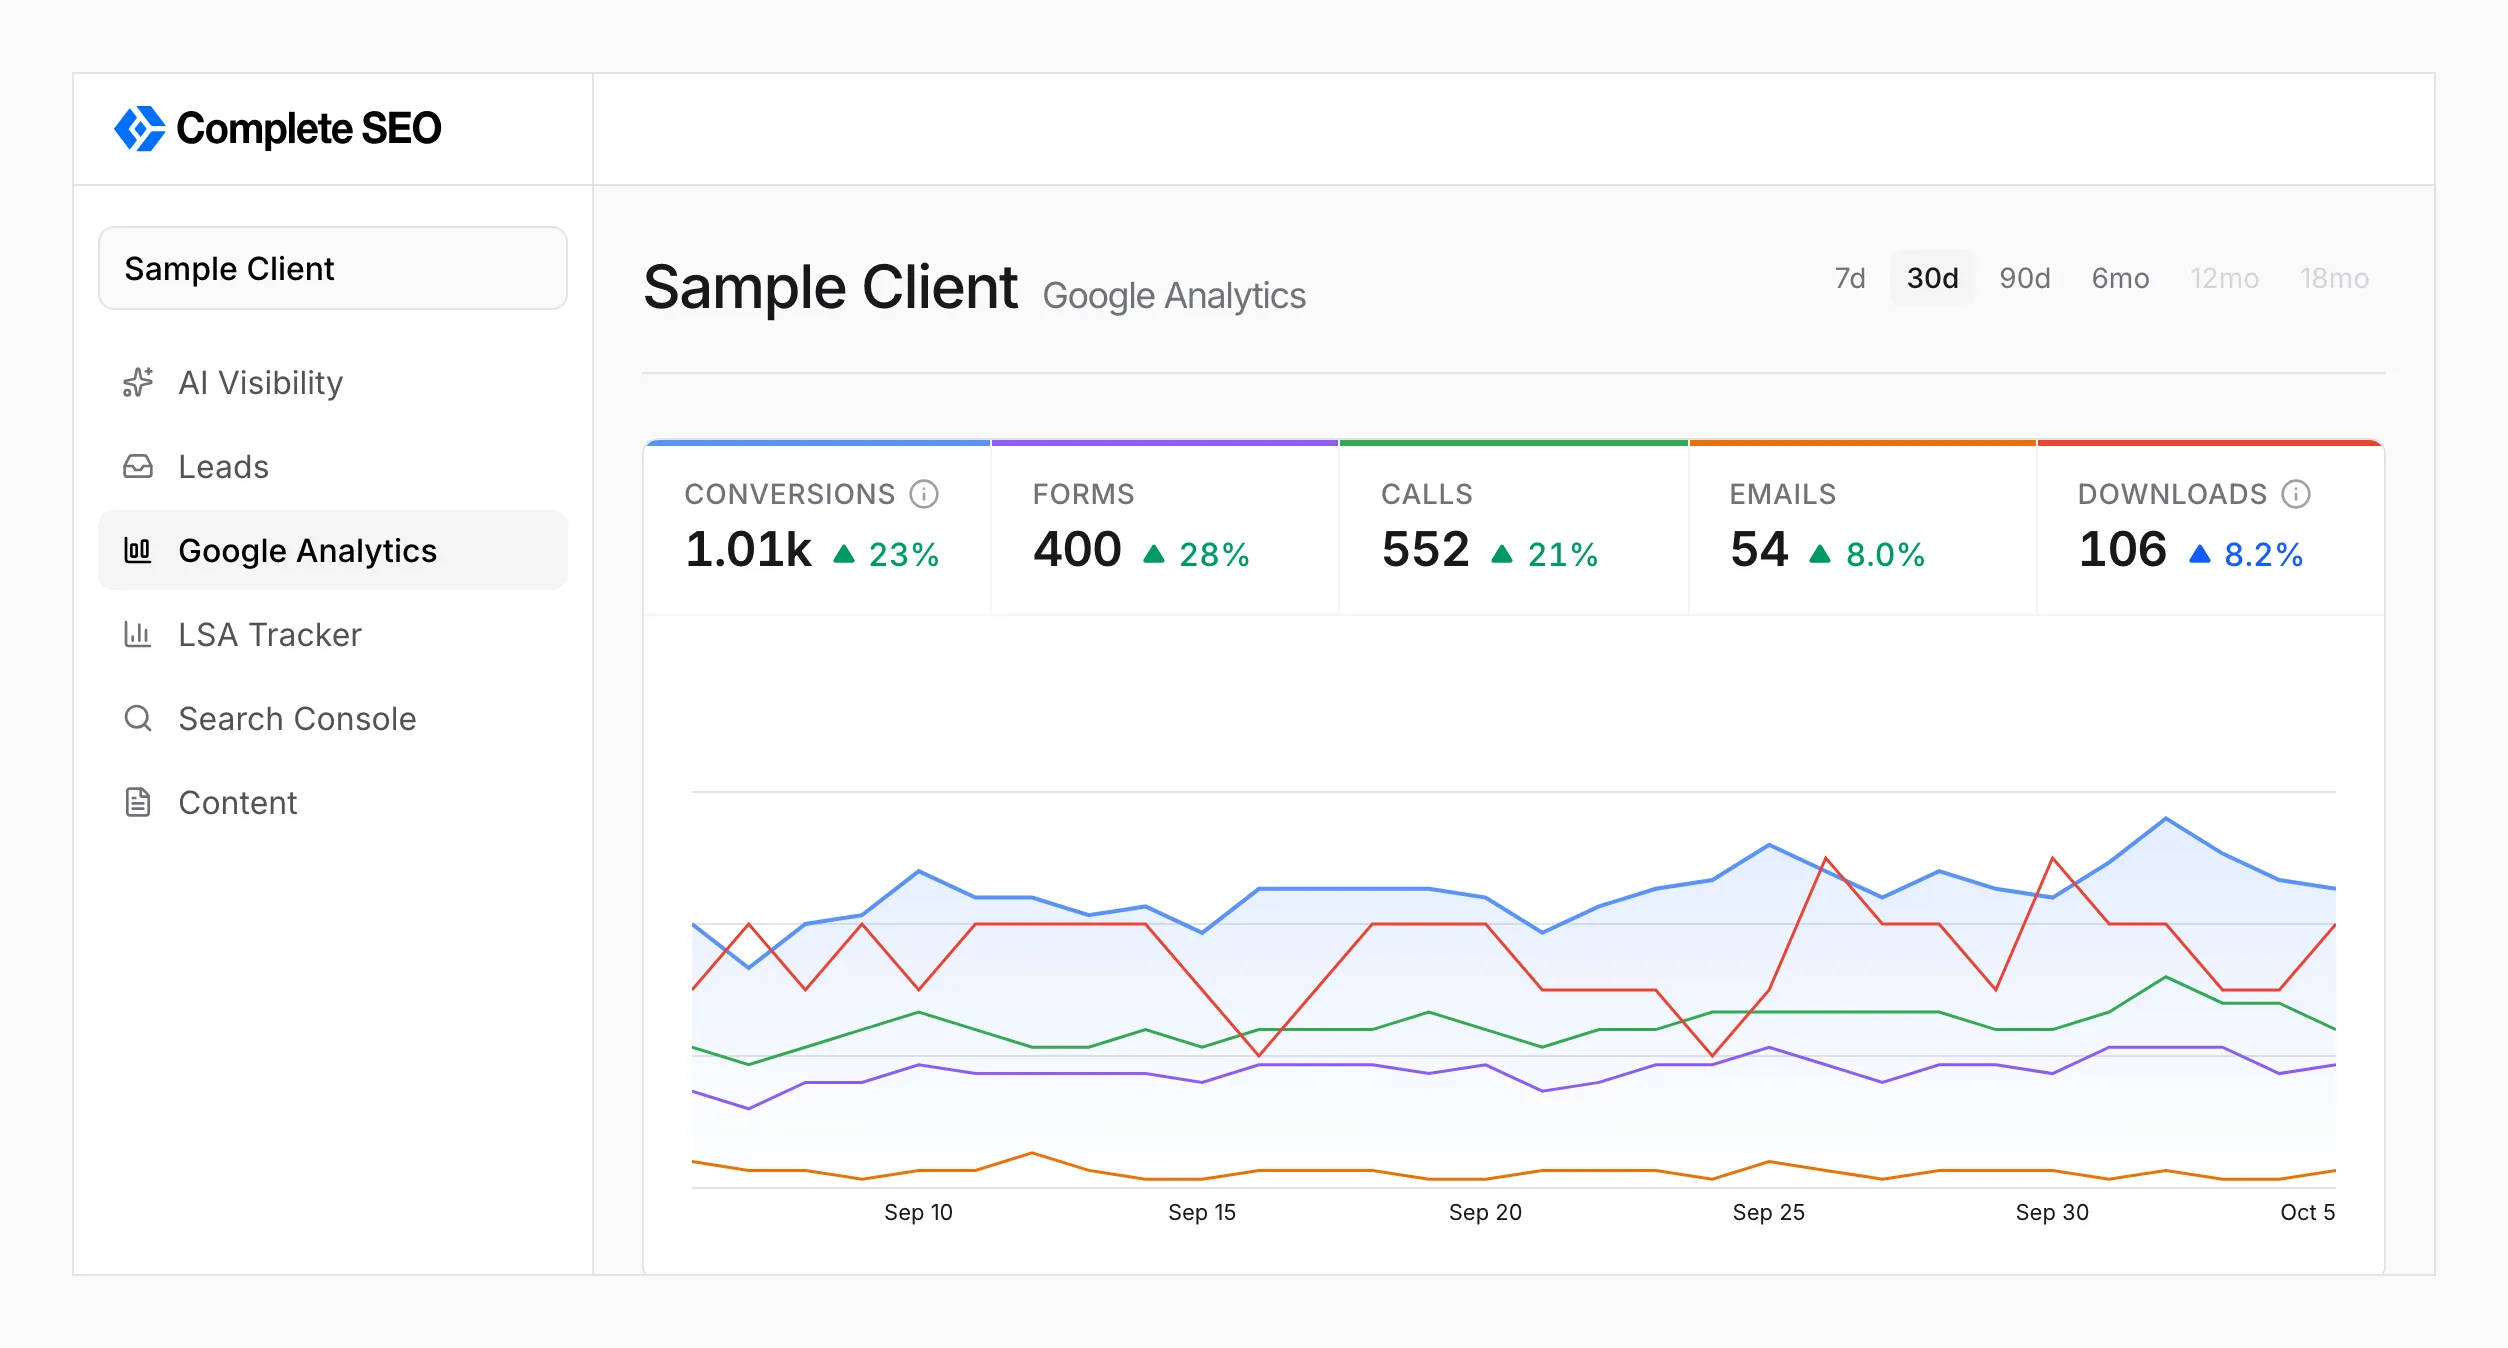Viewport: 2508px width, 1348px height.
Task: Click the Complete SEO logo icon
Action: (140, 129)
